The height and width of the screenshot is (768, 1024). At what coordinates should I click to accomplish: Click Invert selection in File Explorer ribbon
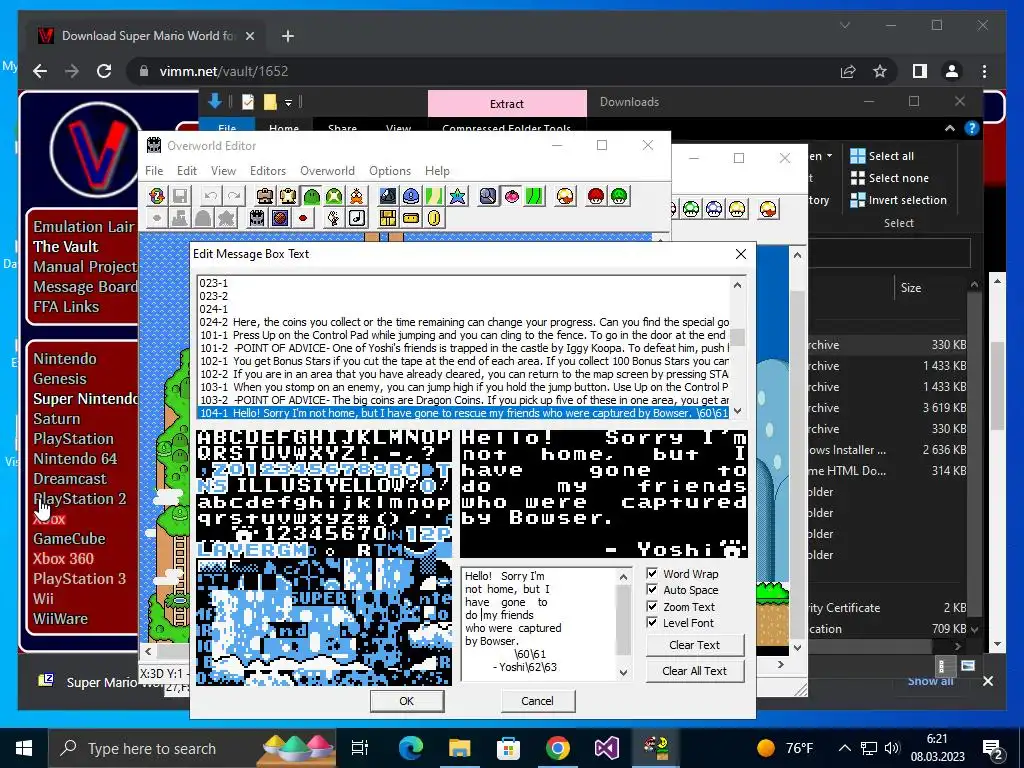click(x=899, y=200)
